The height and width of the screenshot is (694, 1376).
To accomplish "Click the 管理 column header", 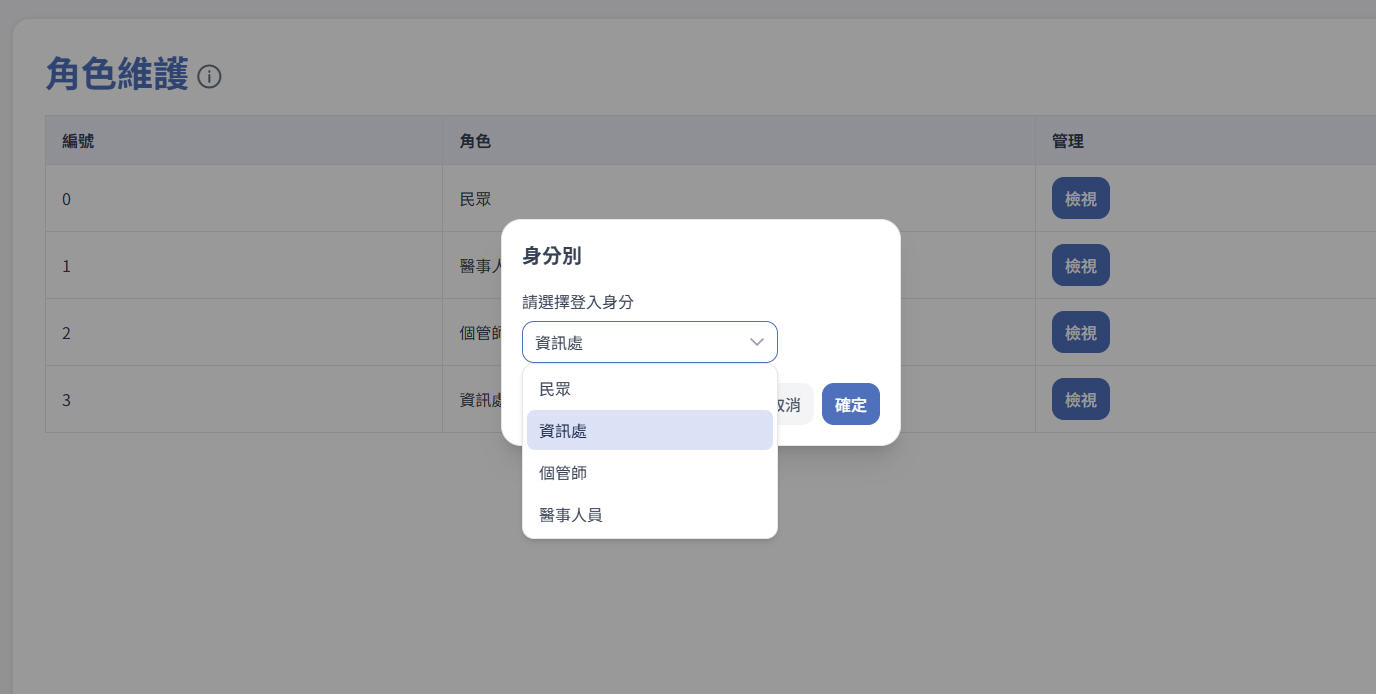I will point(1067,141).
